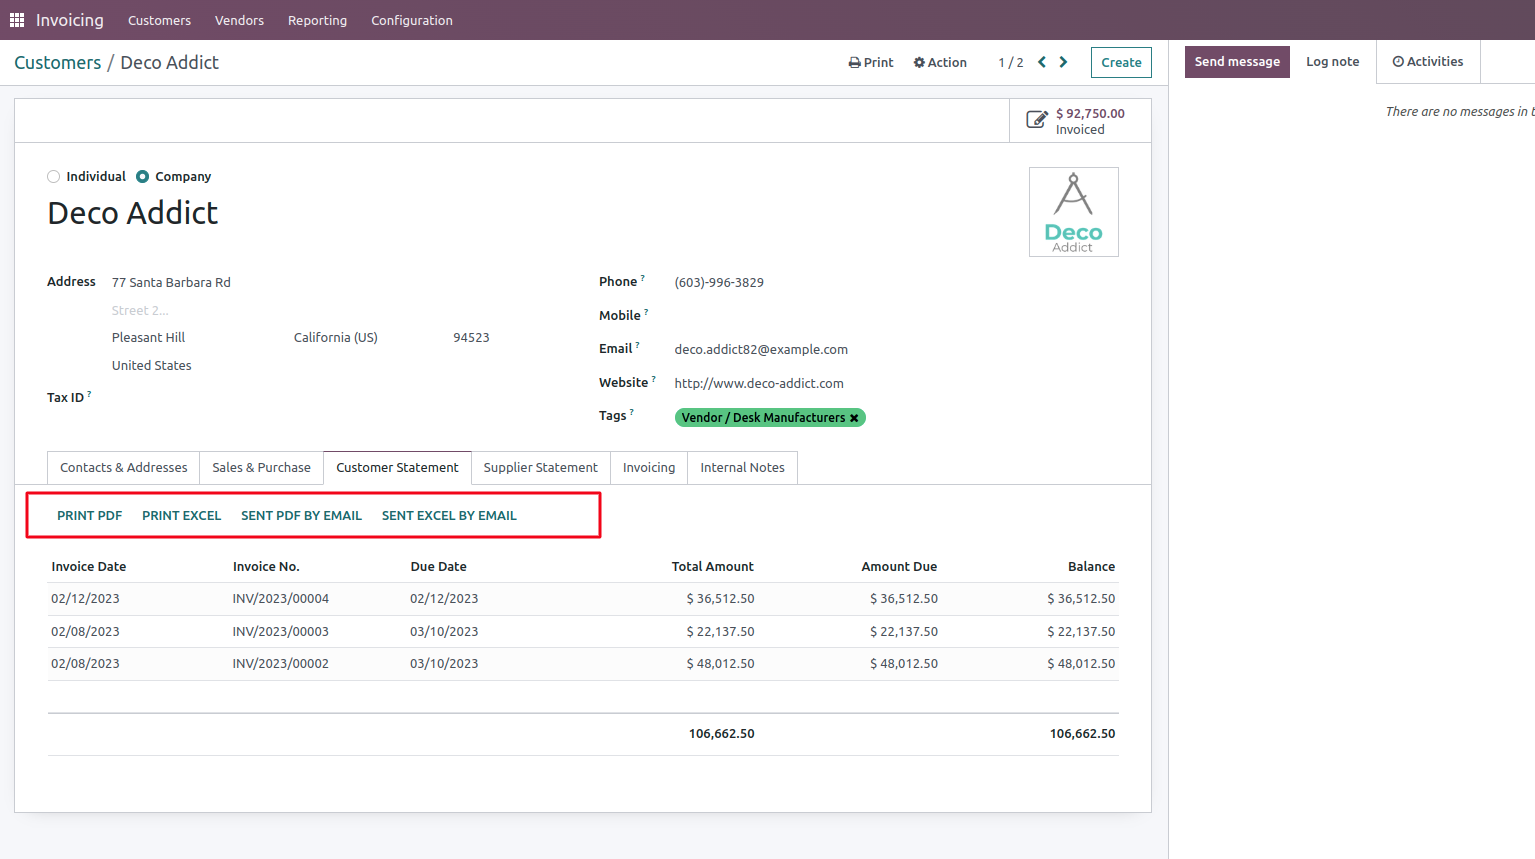This screenshot has height=859, width=1535.
Task: Open the Customers top menu
Action: 159,20
